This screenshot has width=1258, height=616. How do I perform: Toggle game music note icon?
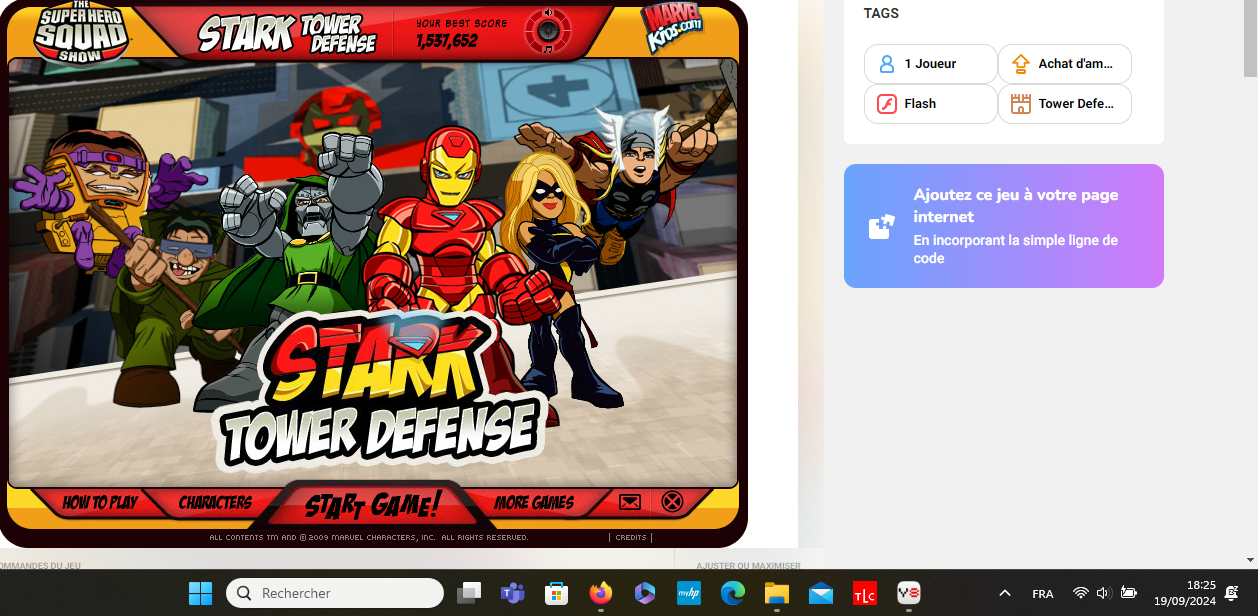(548, 47)
